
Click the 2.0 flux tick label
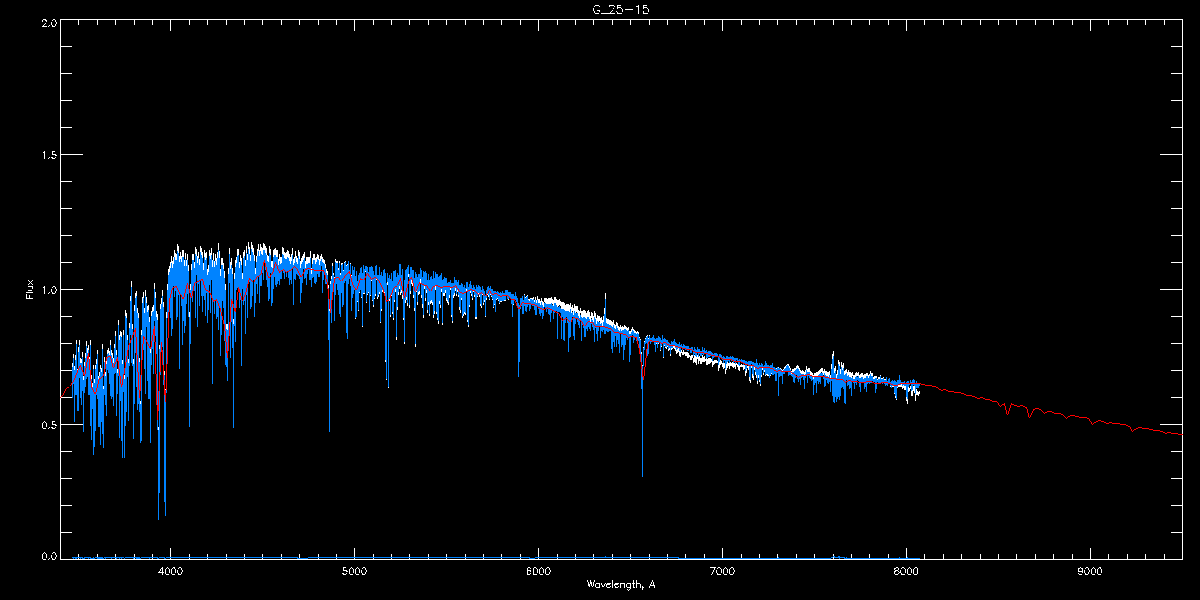click(x=48, y=21)
